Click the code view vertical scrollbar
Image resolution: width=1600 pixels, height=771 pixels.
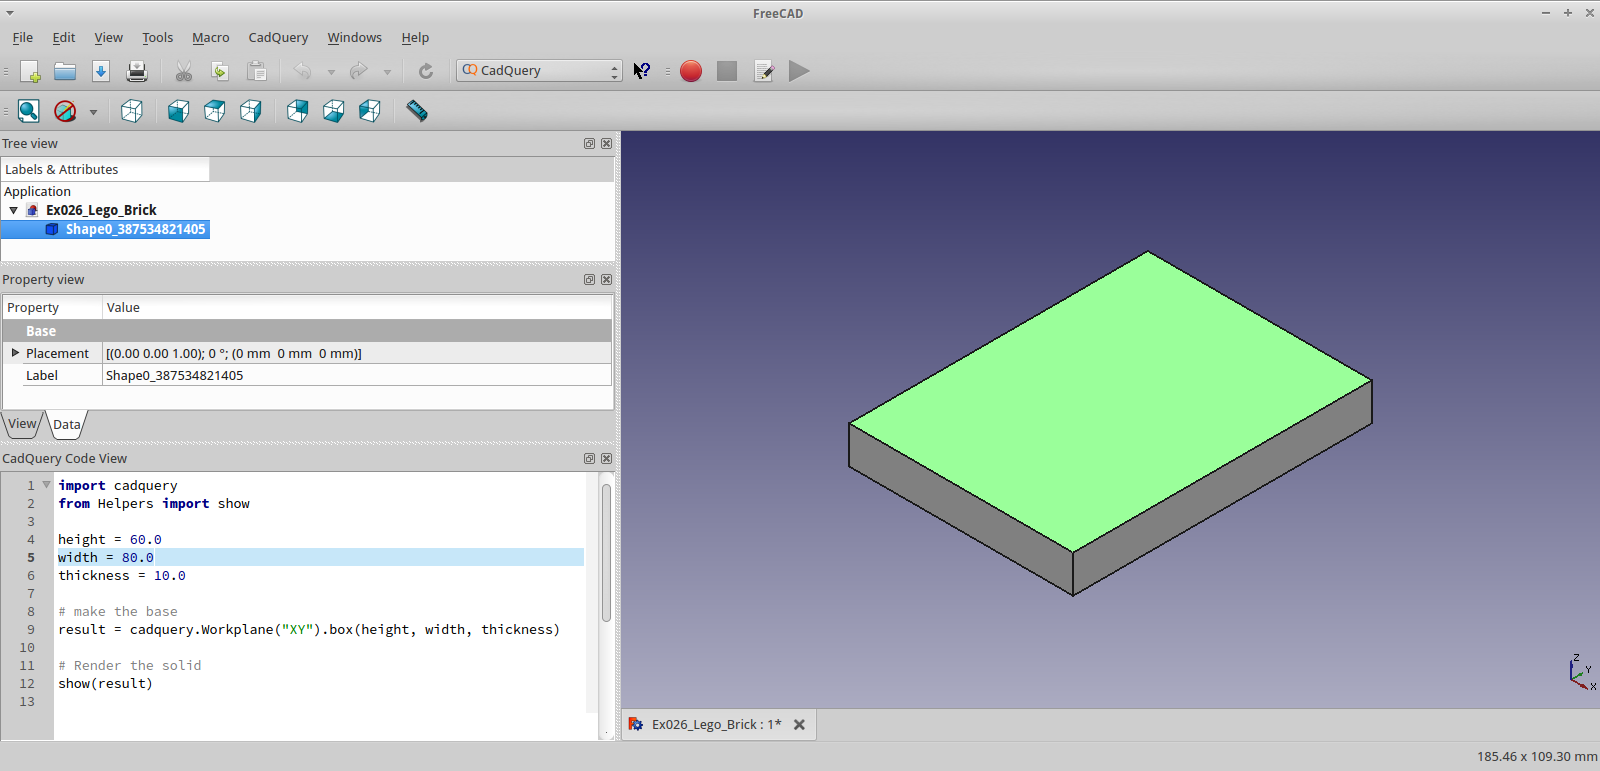pos(606,553)
